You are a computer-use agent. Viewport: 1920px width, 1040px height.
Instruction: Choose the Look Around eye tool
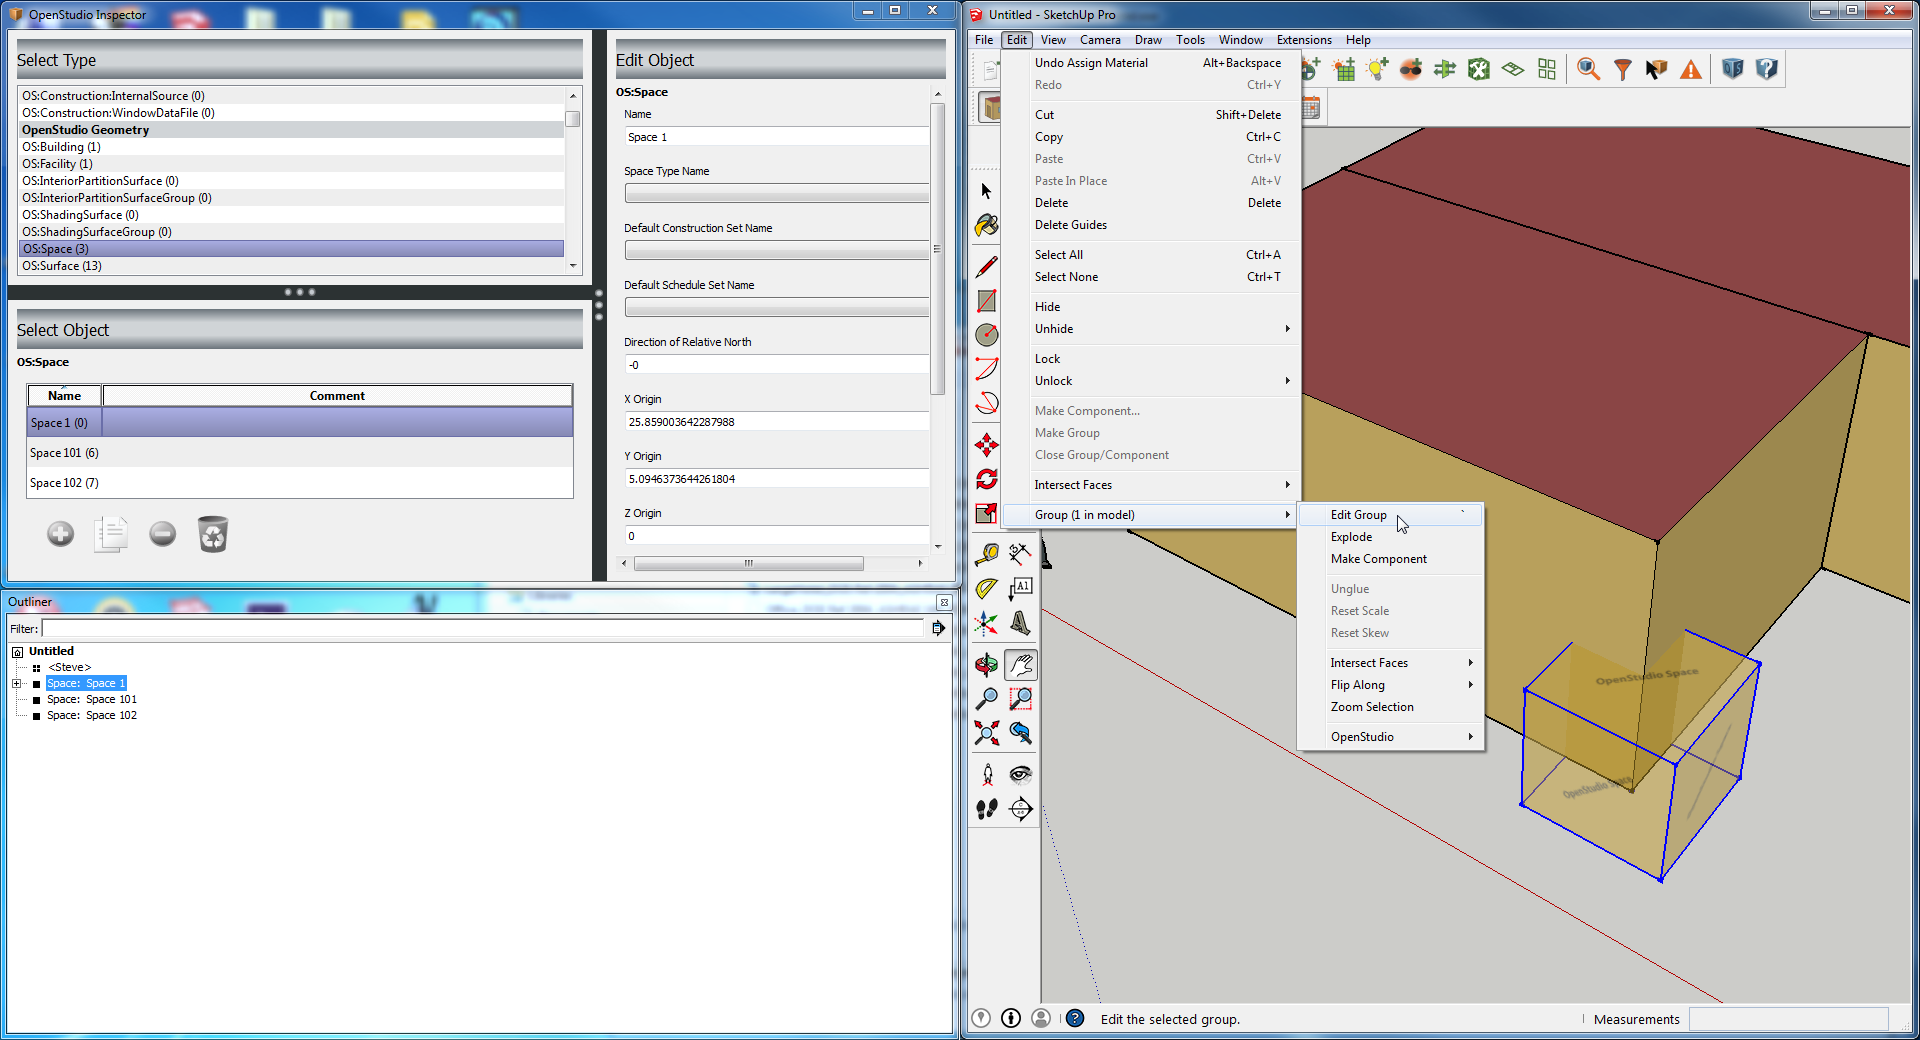pyautogui.click(x=1020, y=775)
